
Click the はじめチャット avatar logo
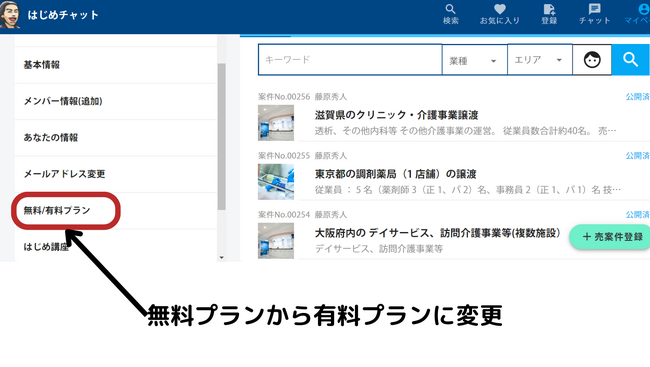pos(10,15)
